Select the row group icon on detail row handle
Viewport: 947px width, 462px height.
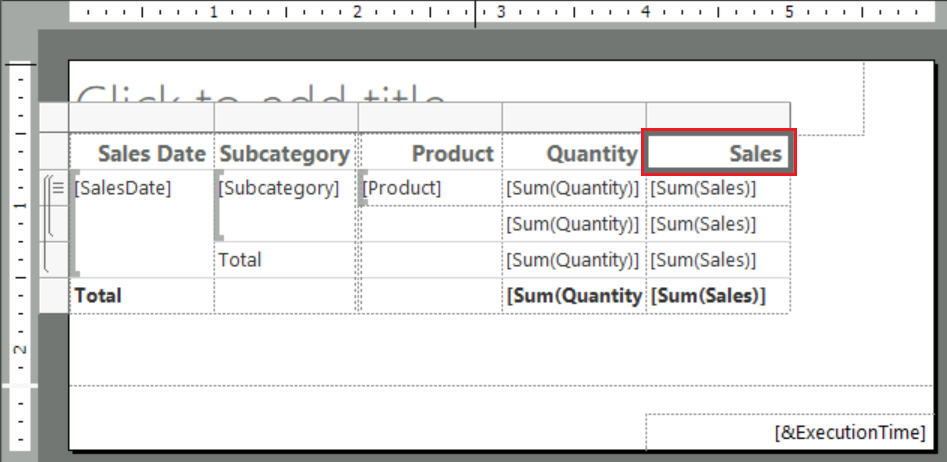pyautogui.click(x=57, y=187)
